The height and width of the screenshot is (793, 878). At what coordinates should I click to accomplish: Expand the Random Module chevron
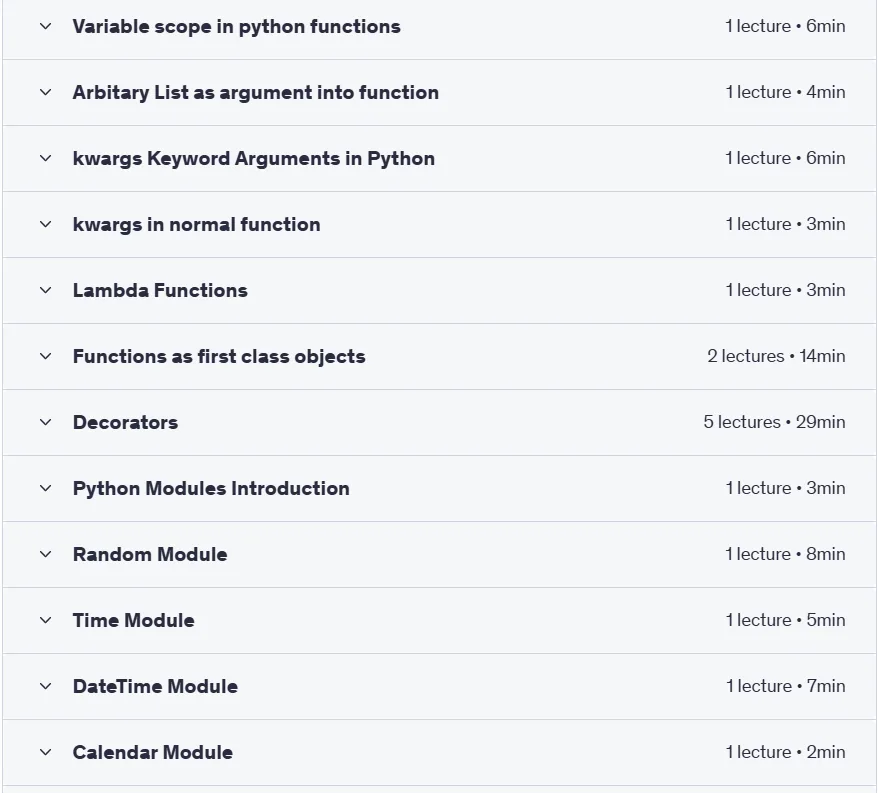click(x=46, y=554)
